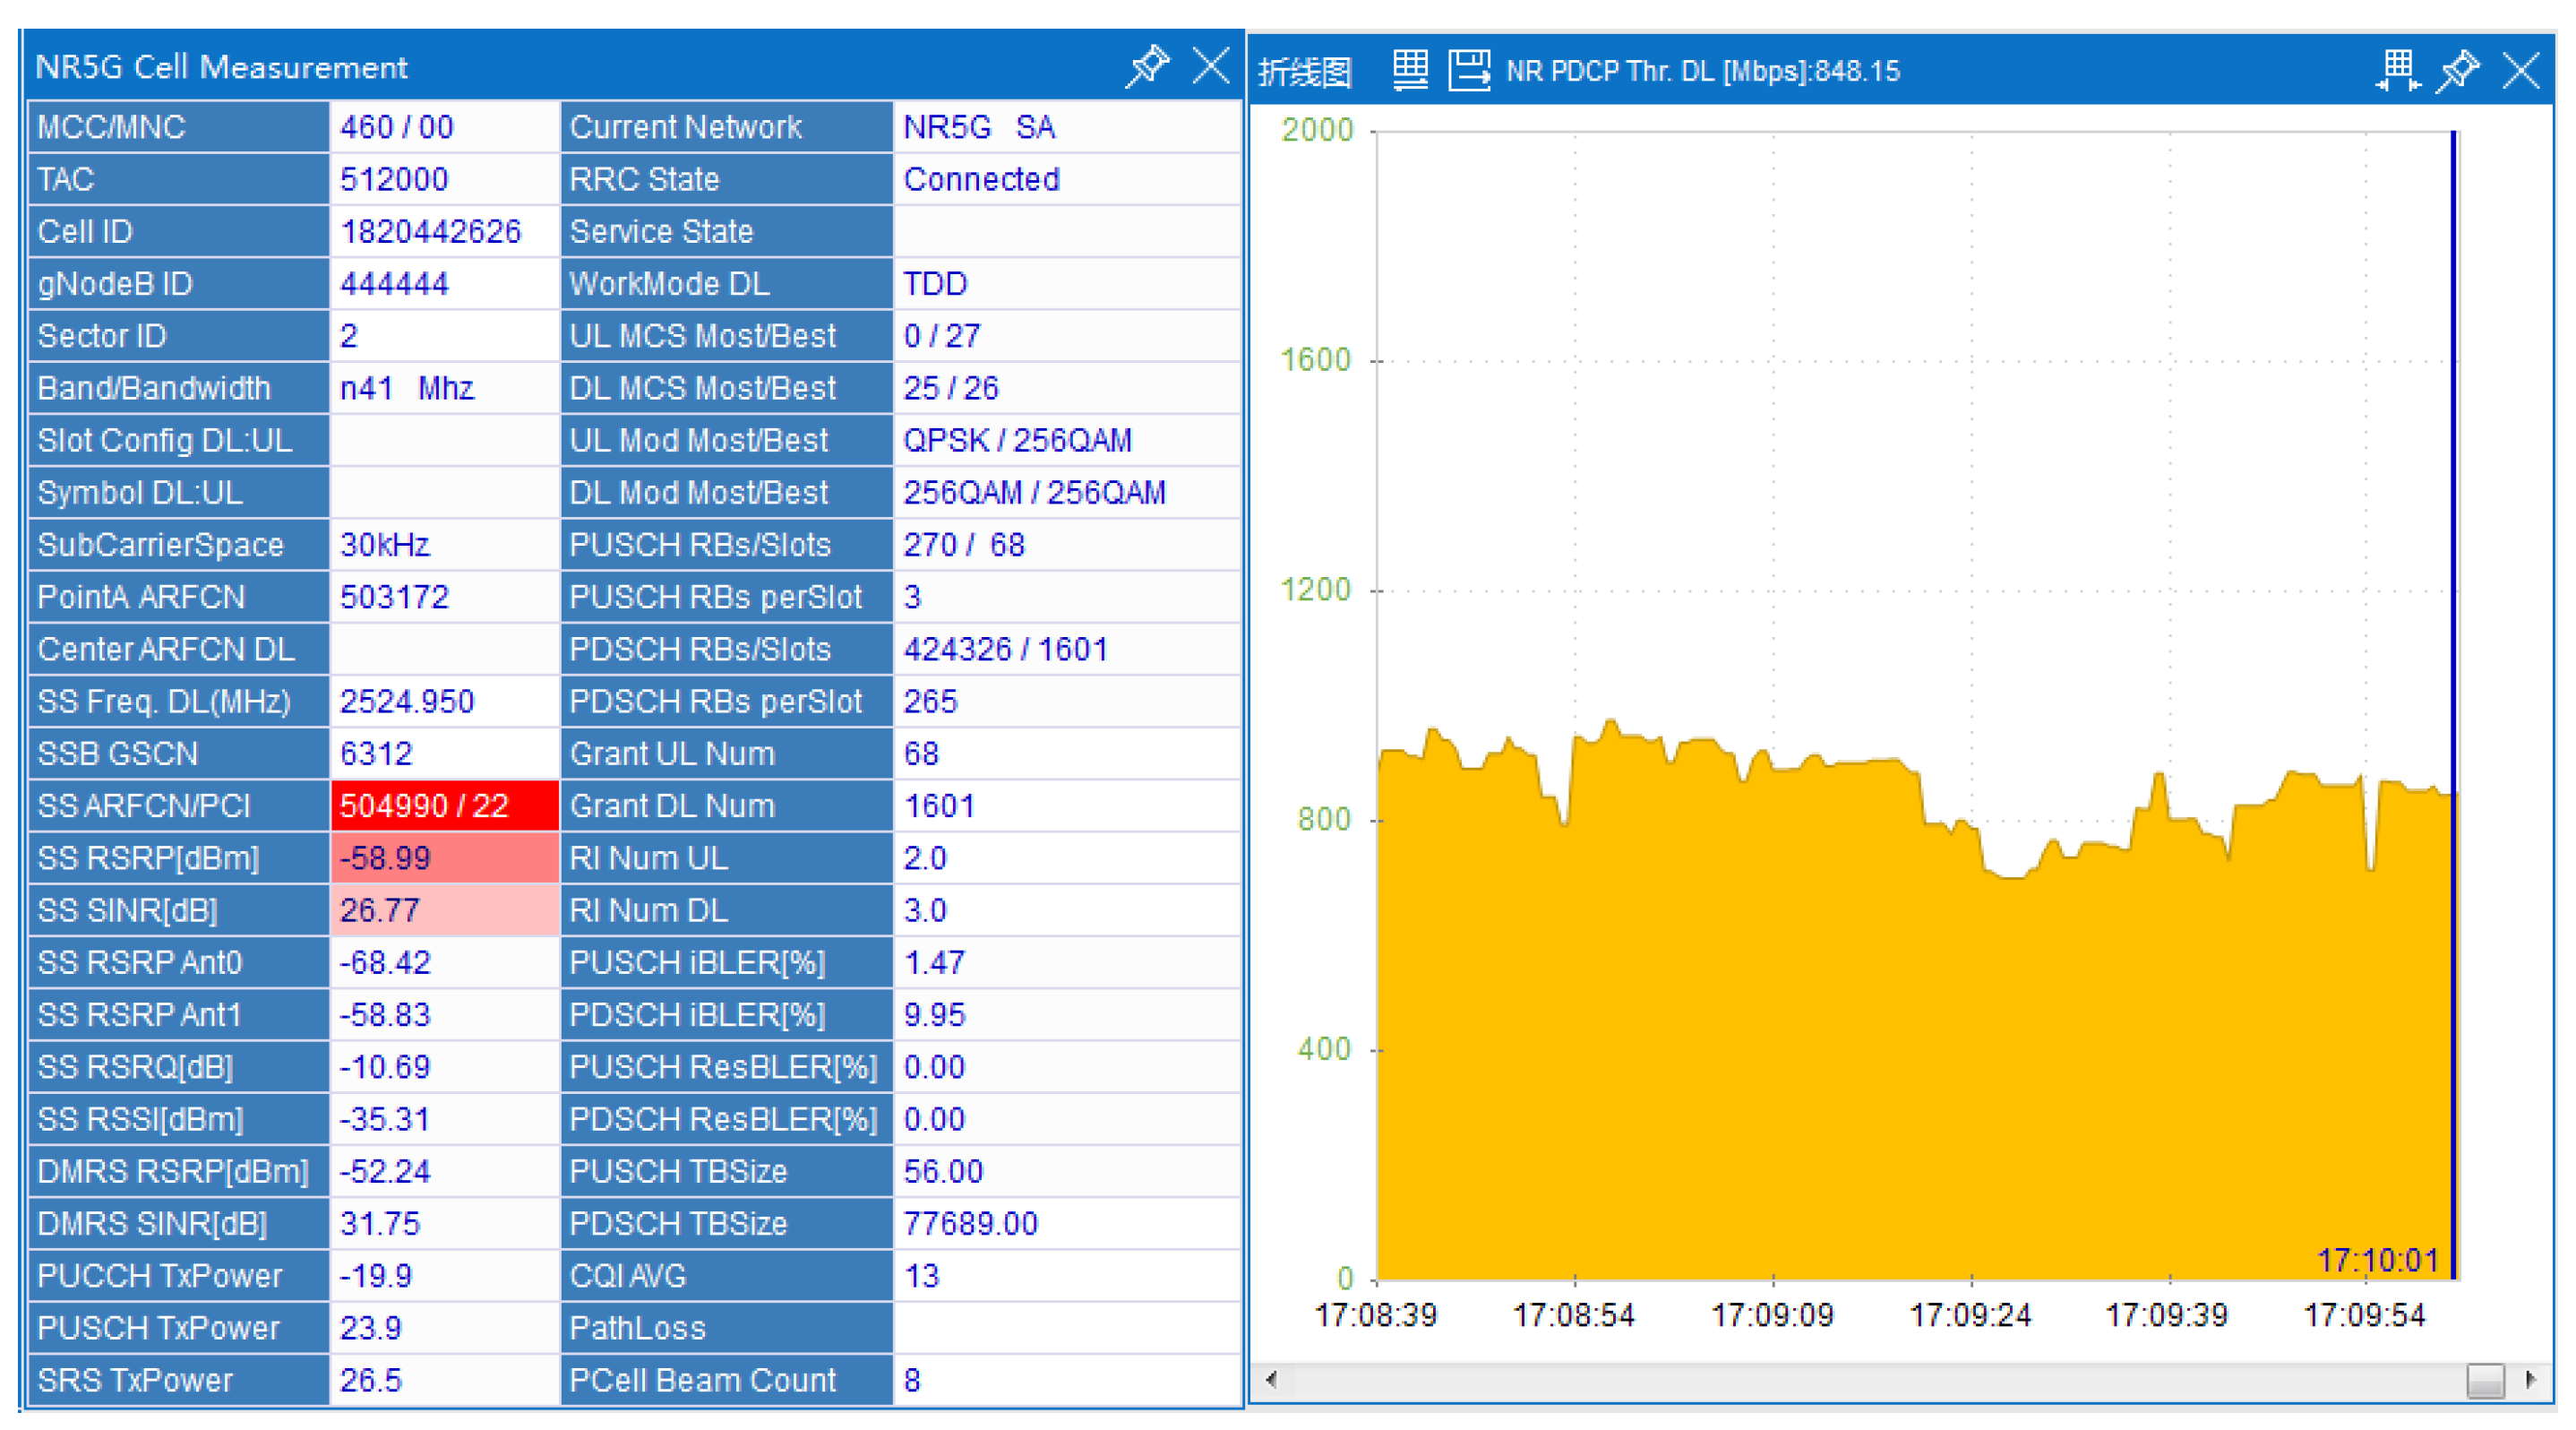2576x1430 pixels.
Task: Click the MCC/MNC label cell
Action: pyautogui.click(x=179, y=127)
